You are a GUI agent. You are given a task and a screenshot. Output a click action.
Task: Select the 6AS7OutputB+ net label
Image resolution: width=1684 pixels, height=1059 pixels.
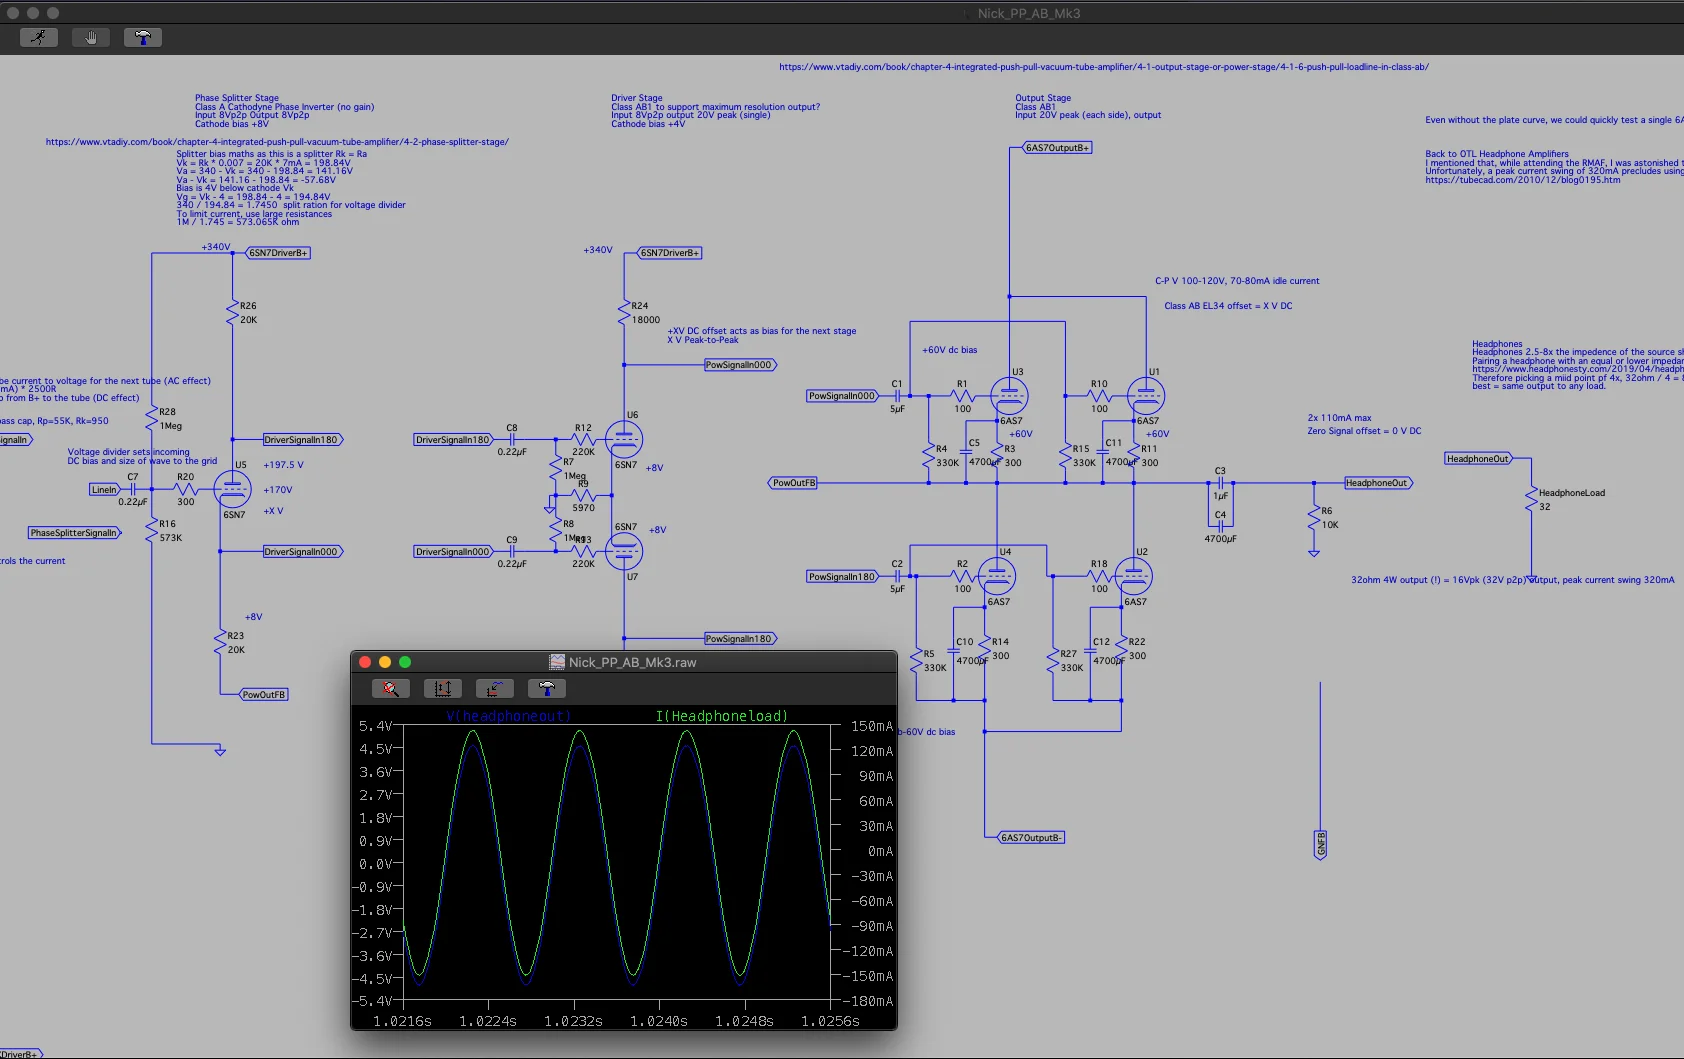tap(1057, 148)
